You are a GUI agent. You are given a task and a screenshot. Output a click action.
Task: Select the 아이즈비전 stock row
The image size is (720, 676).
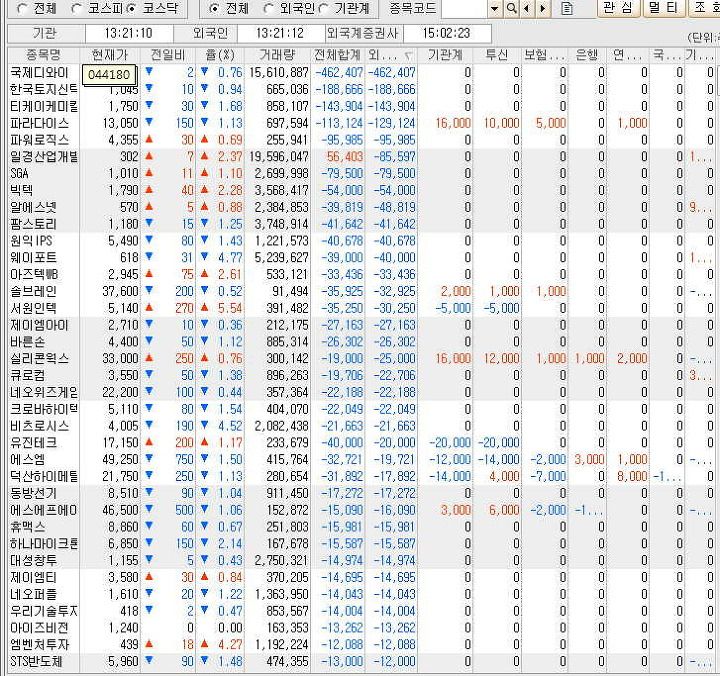(360, 628)
